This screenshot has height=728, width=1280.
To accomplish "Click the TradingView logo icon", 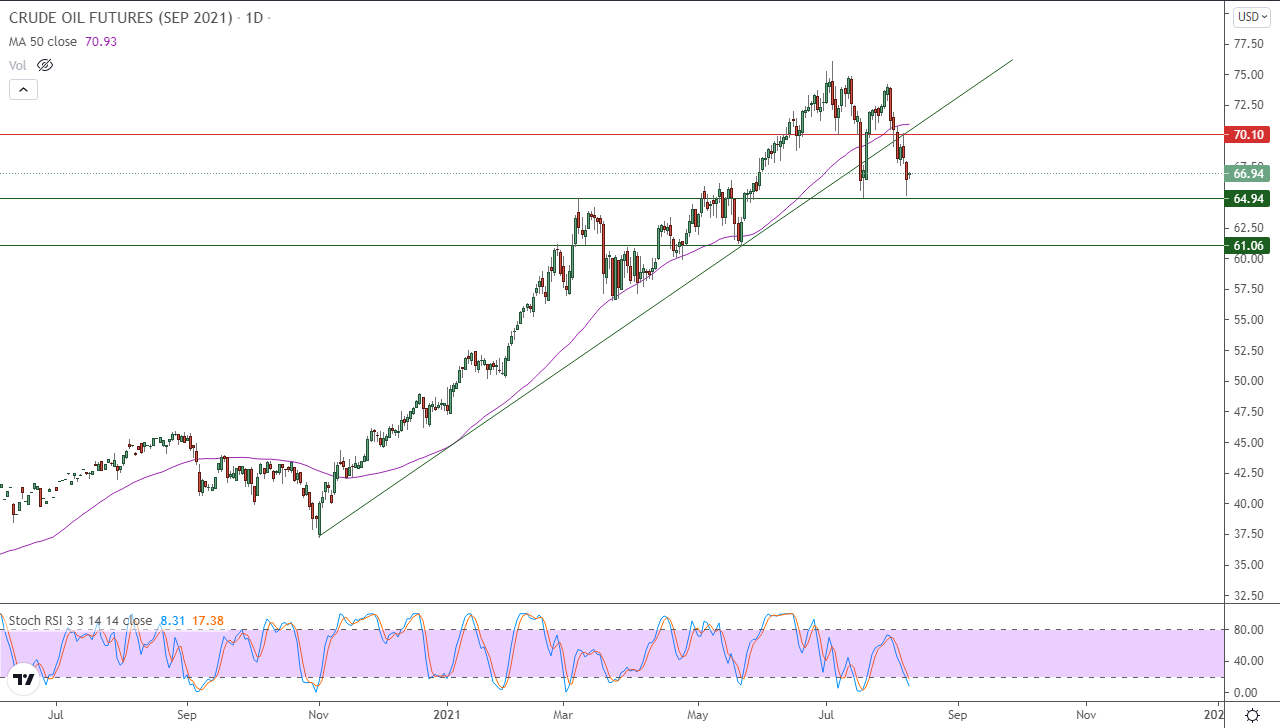I will pos(24,680).
